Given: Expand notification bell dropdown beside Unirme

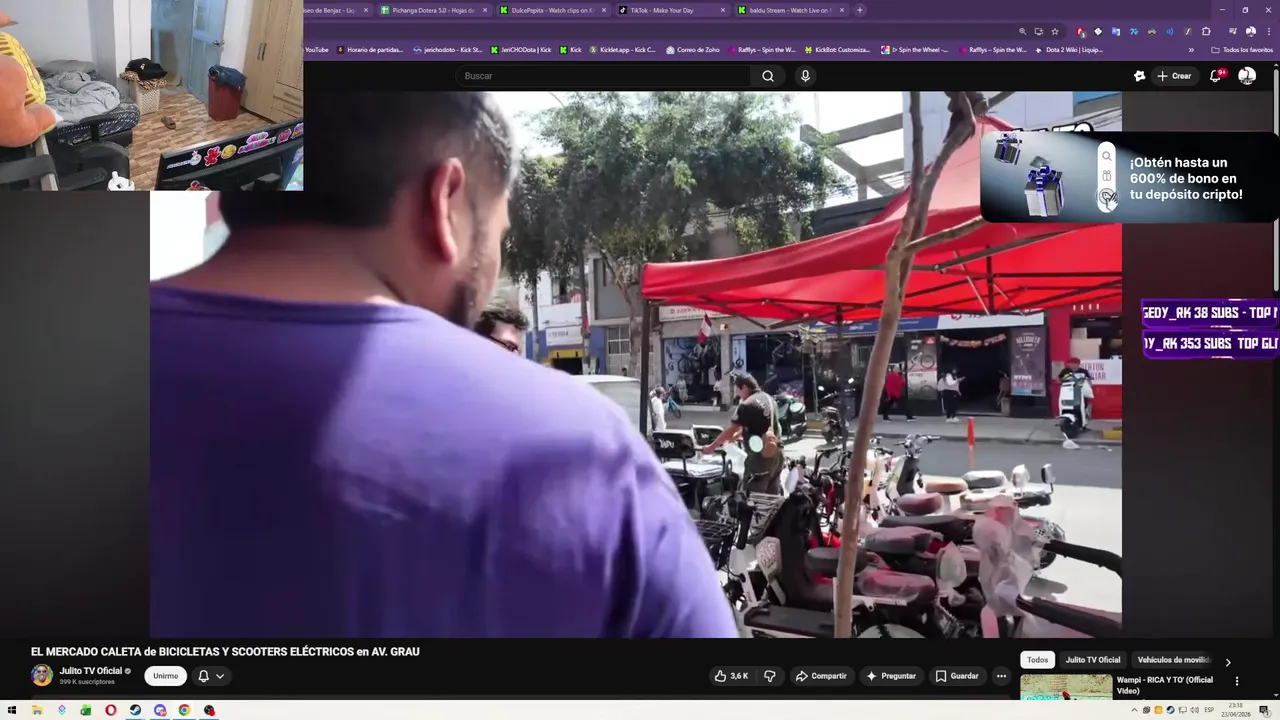Looking at the screenshot, I should 219,676.
